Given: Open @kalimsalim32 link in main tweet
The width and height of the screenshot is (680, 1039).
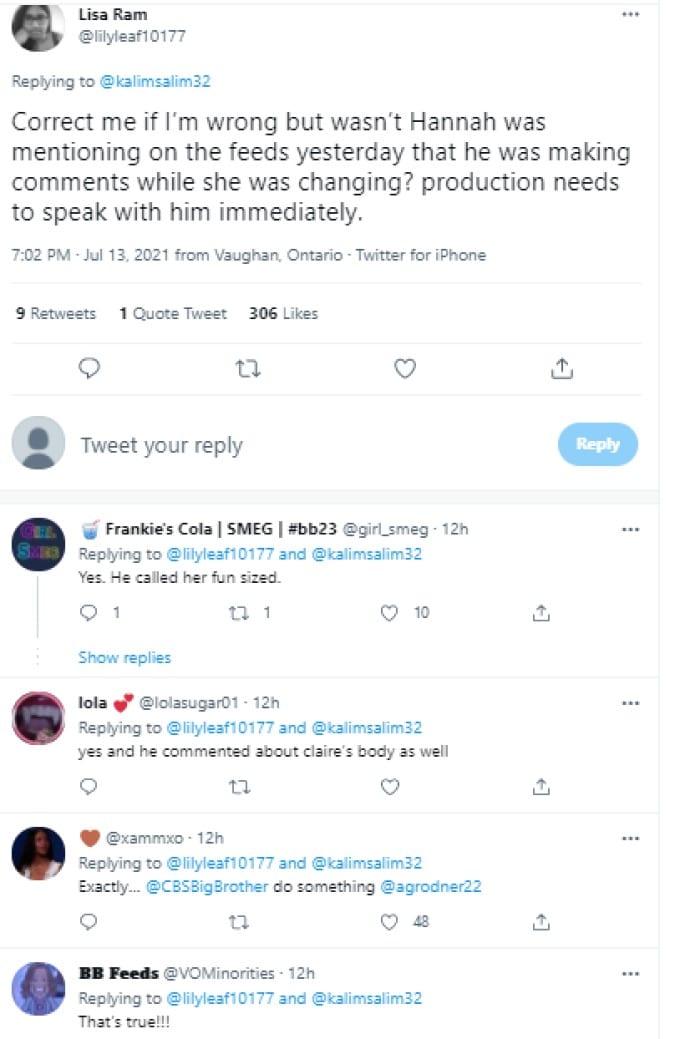Looking at the screenshot, I should [x=154, y=82].
